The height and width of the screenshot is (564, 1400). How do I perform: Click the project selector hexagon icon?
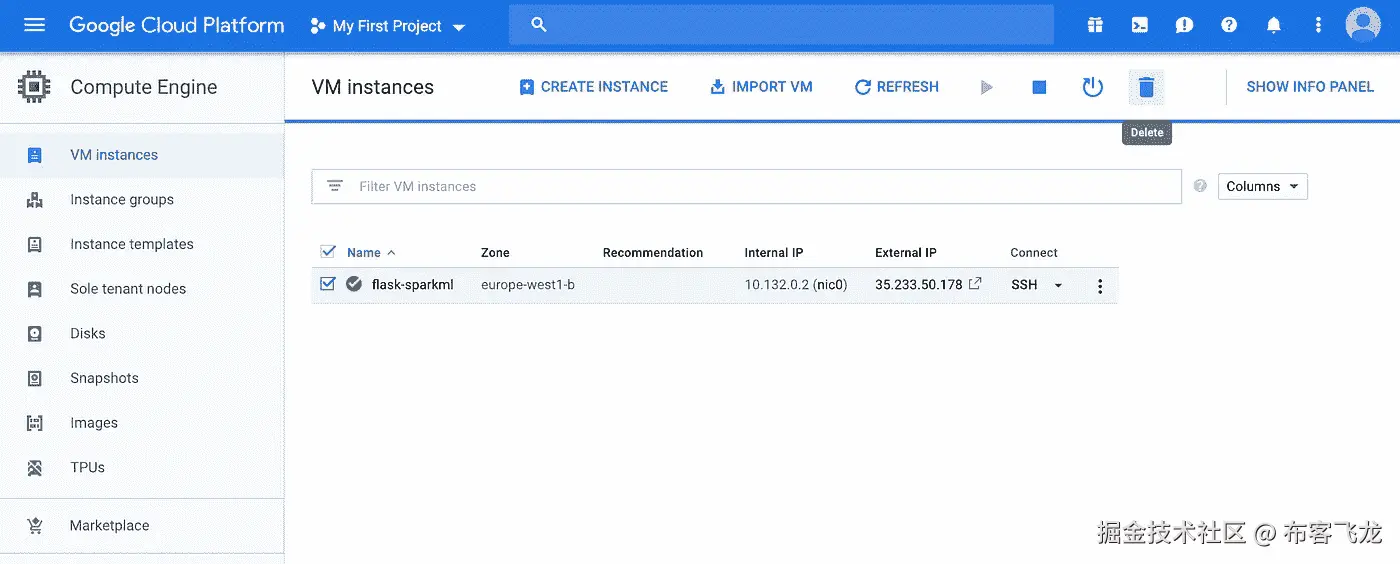coord(318,26)
